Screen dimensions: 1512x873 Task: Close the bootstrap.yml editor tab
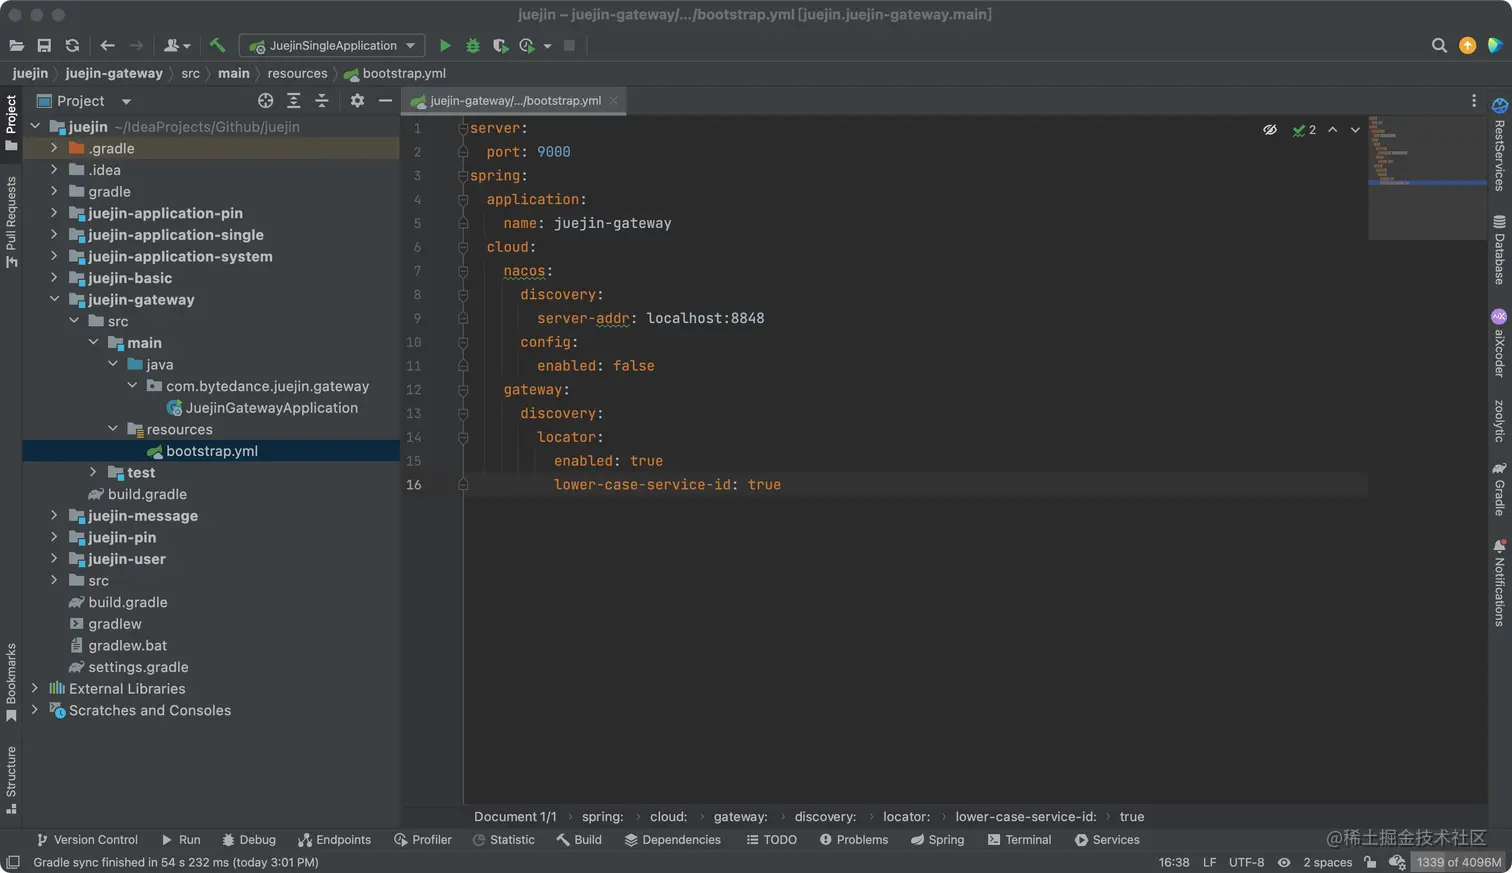pos(614,101)
